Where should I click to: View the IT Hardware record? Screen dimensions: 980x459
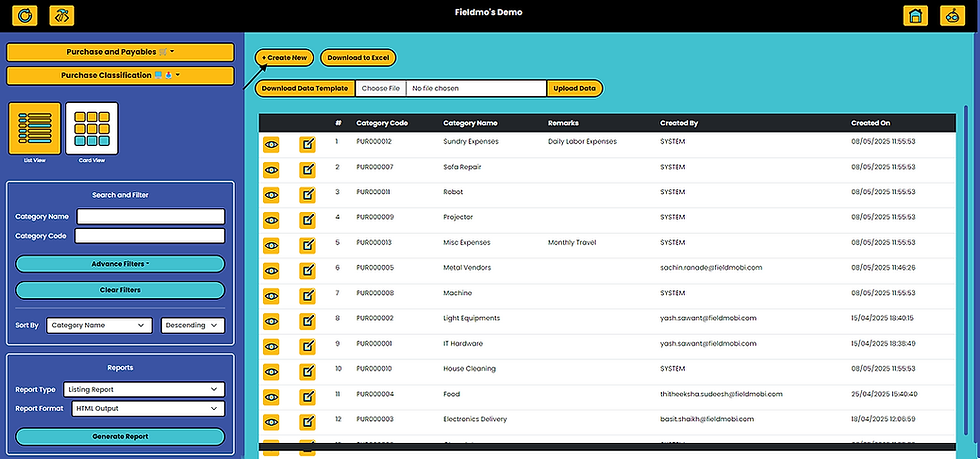point(271,346)
